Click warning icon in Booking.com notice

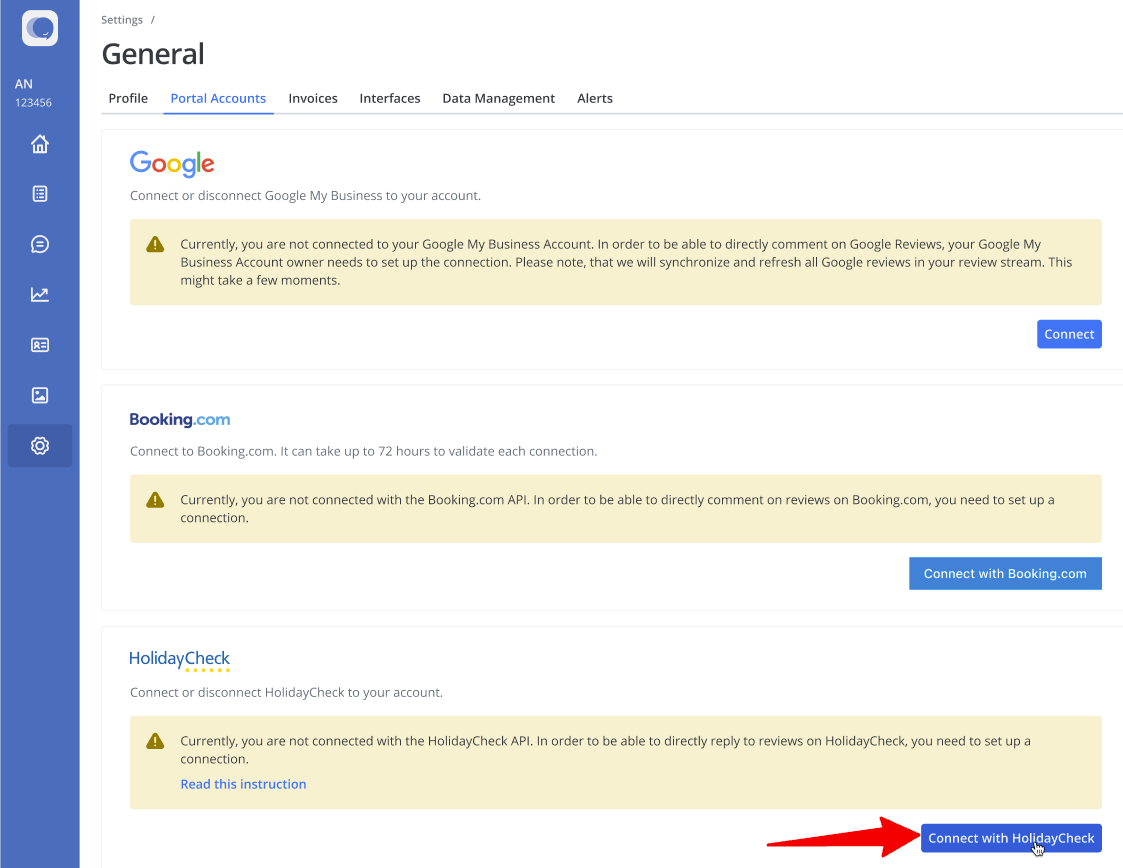(x=155, y=500)
